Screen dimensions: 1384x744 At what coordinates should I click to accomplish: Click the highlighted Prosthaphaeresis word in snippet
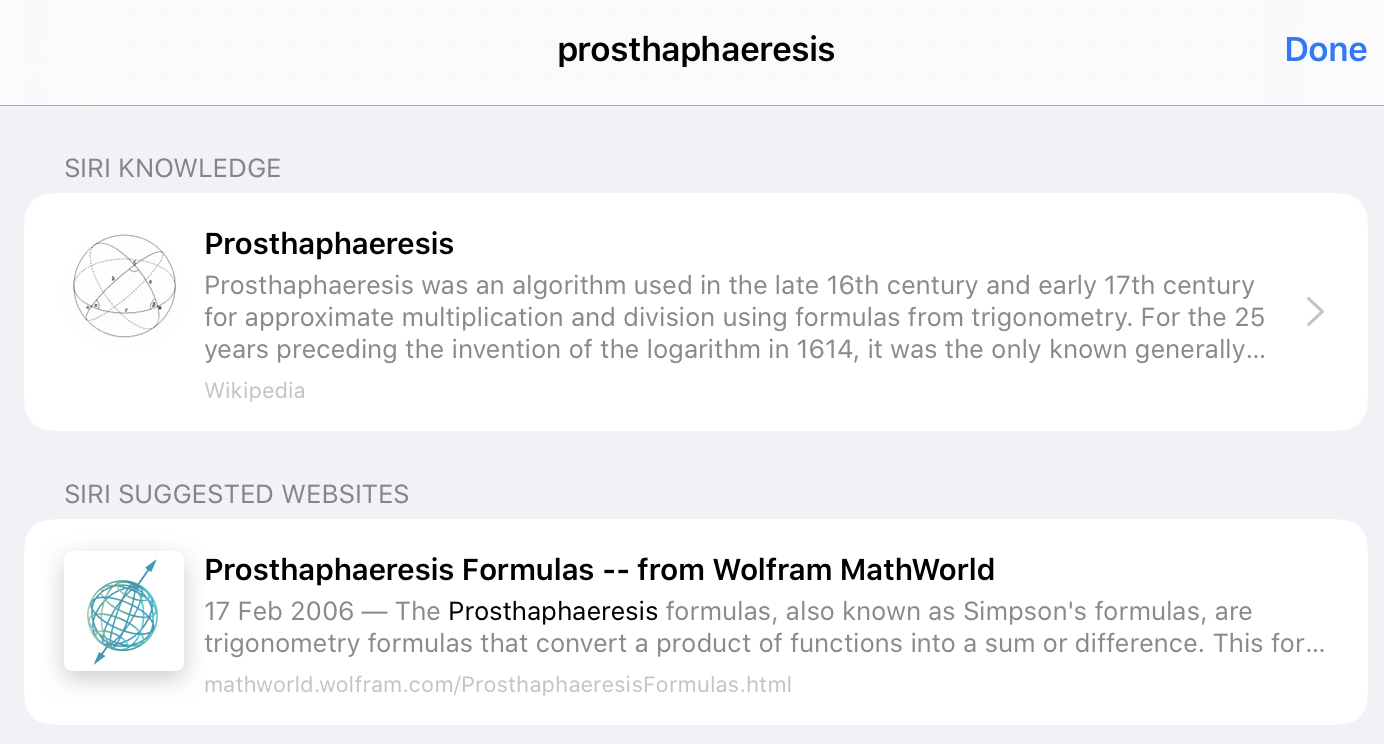[x=553, y=611]
